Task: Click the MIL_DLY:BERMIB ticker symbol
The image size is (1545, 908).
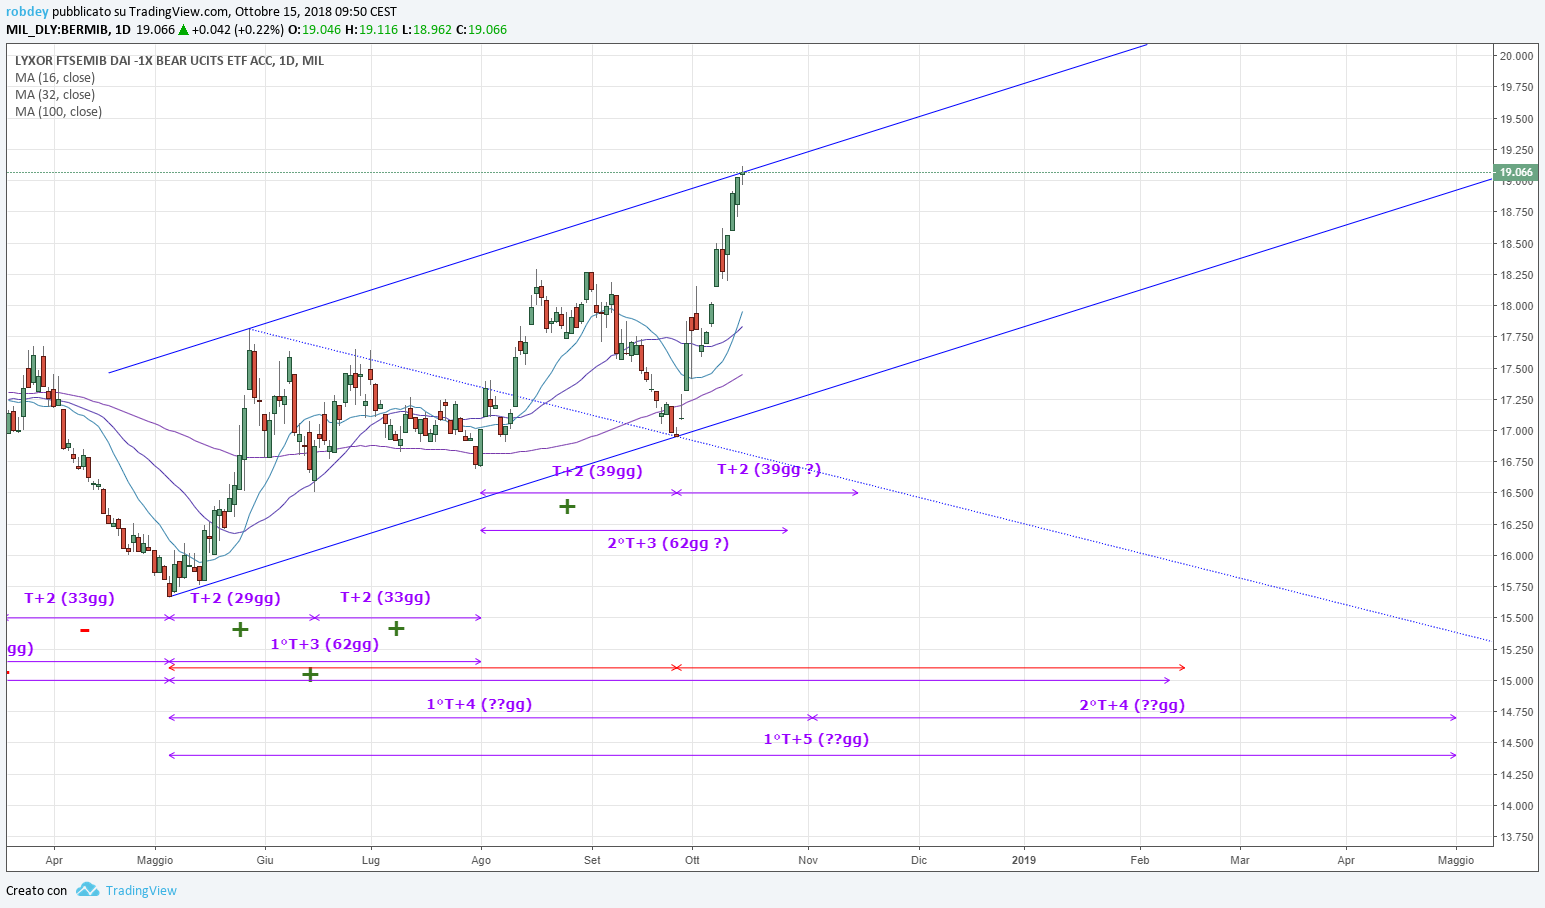Action: coord(57,30)
